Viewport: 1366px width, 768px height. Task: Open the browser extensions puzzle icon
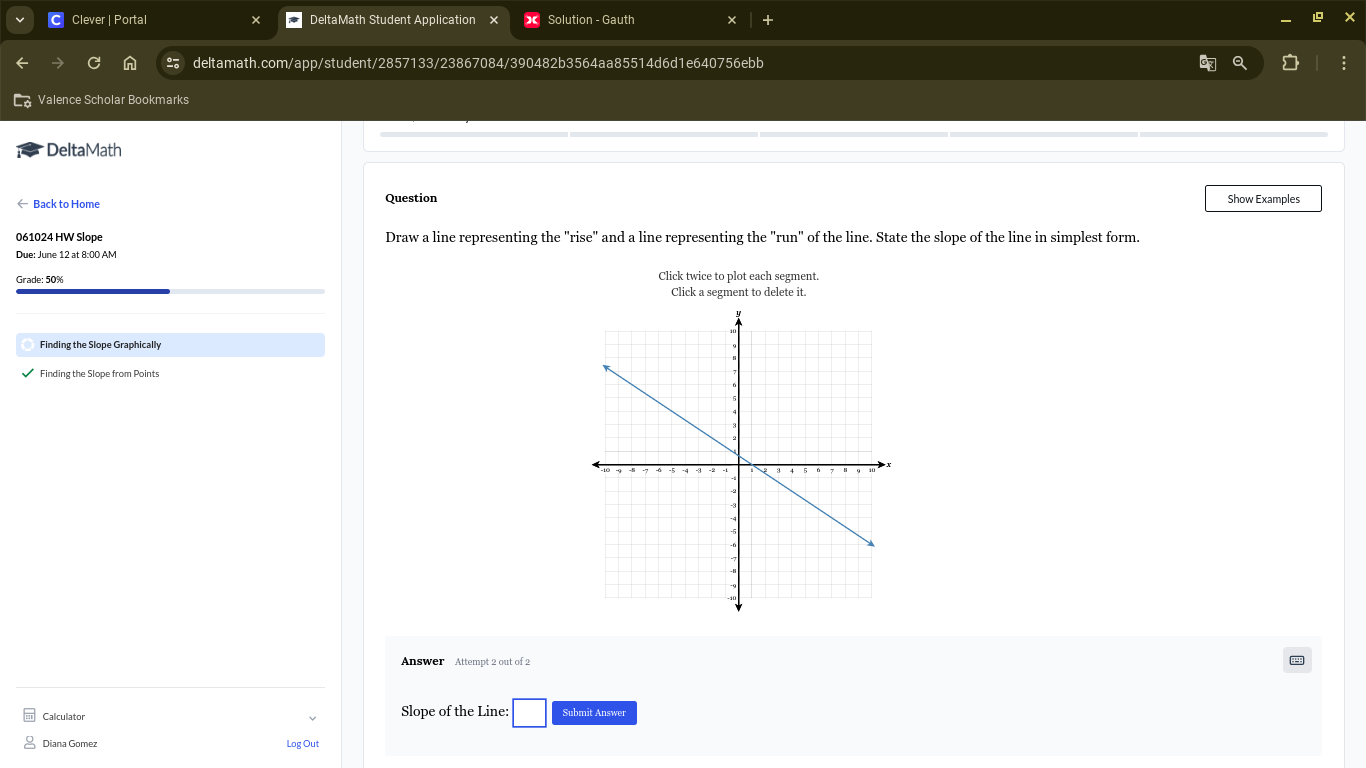pyautogui.click(x=1290, y=63)
